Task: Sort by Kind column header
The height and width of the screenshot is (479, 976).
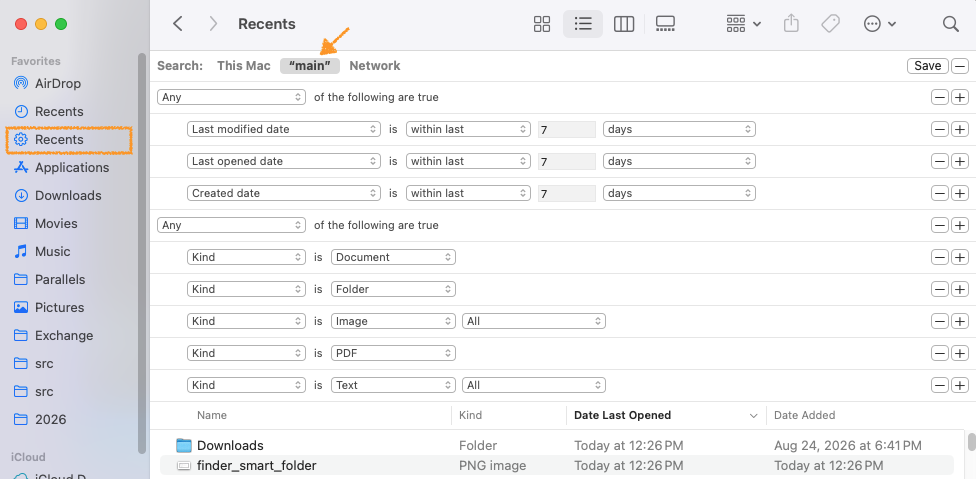Action: pos(471,416)
